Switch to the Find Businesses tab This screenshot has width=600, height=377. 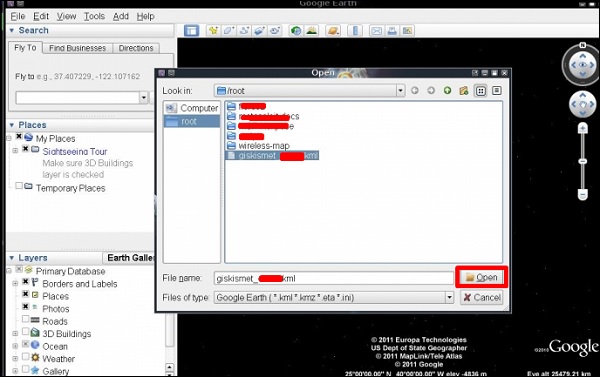click(x=77, y=48)
